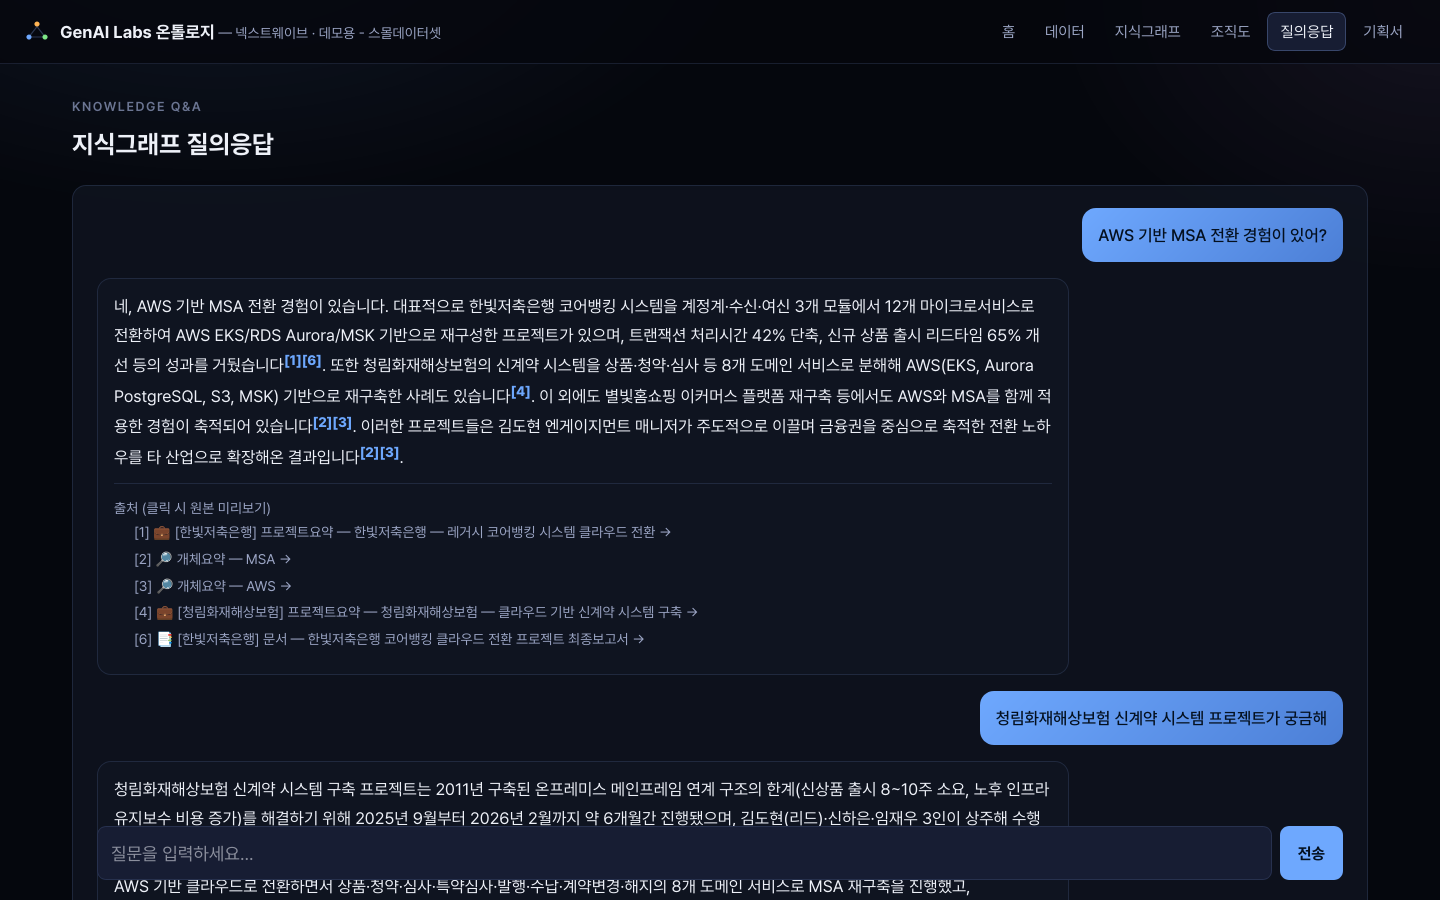Open the 기획서 nav item
Image resolution: width=1440 pixels, height=900 pixels.
1383,32
